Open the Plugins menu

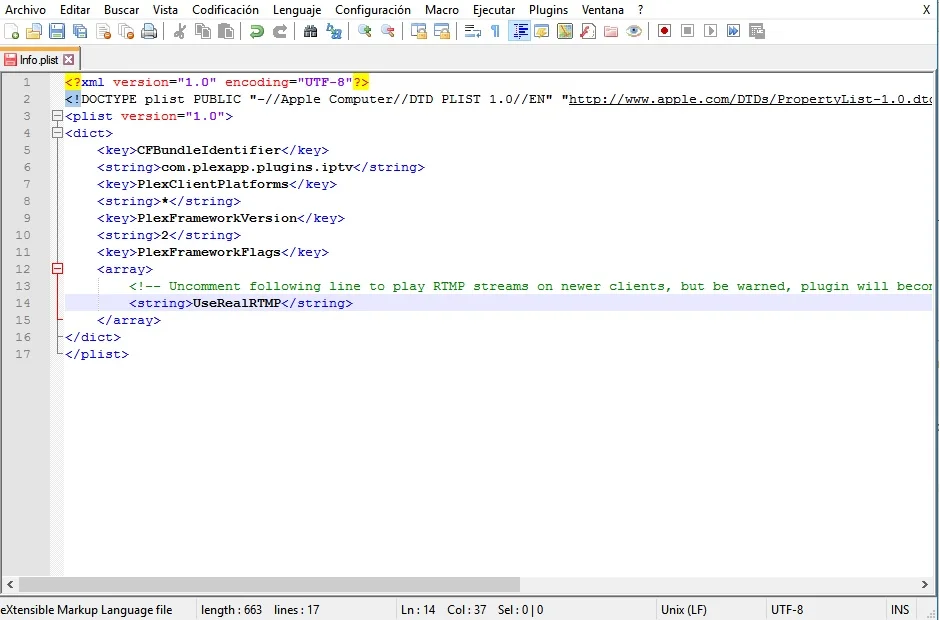548,10
